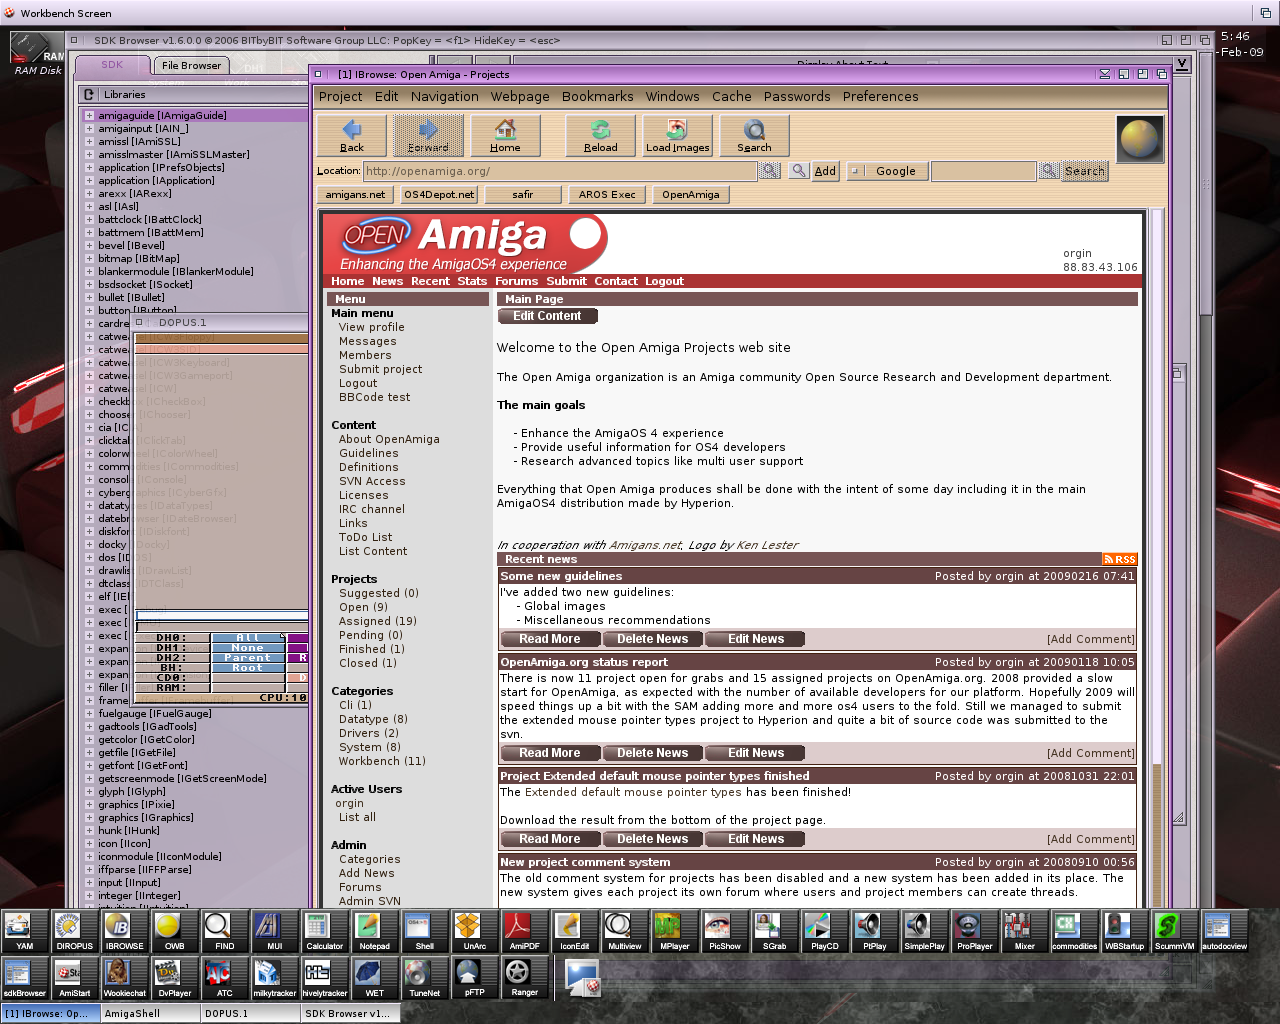The height and width of the screenshot is (1024, 1280).
Task: Open the Submit project link in Main menu
Action: [x=380, y=370]
